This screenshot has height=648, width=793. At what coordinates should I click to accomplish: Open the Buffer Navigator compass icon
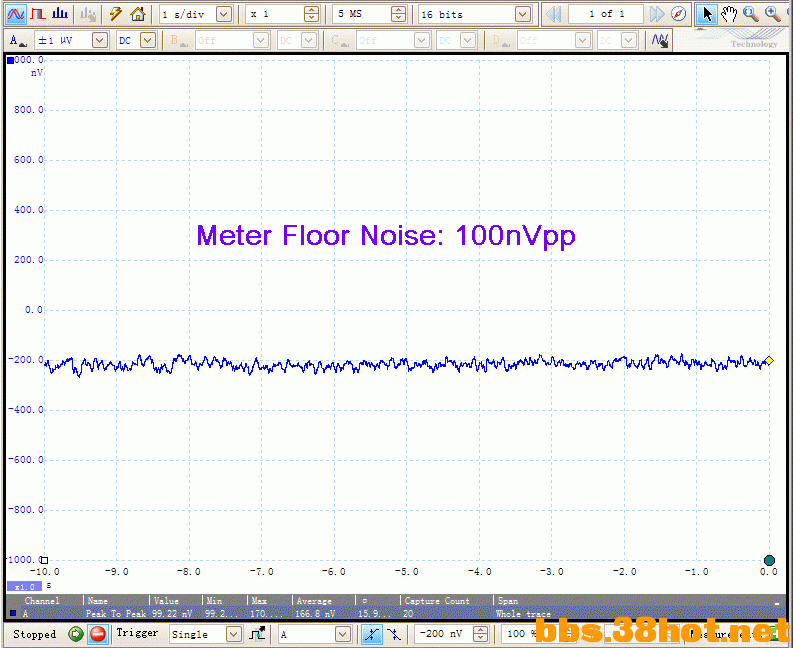click(679, 14)
